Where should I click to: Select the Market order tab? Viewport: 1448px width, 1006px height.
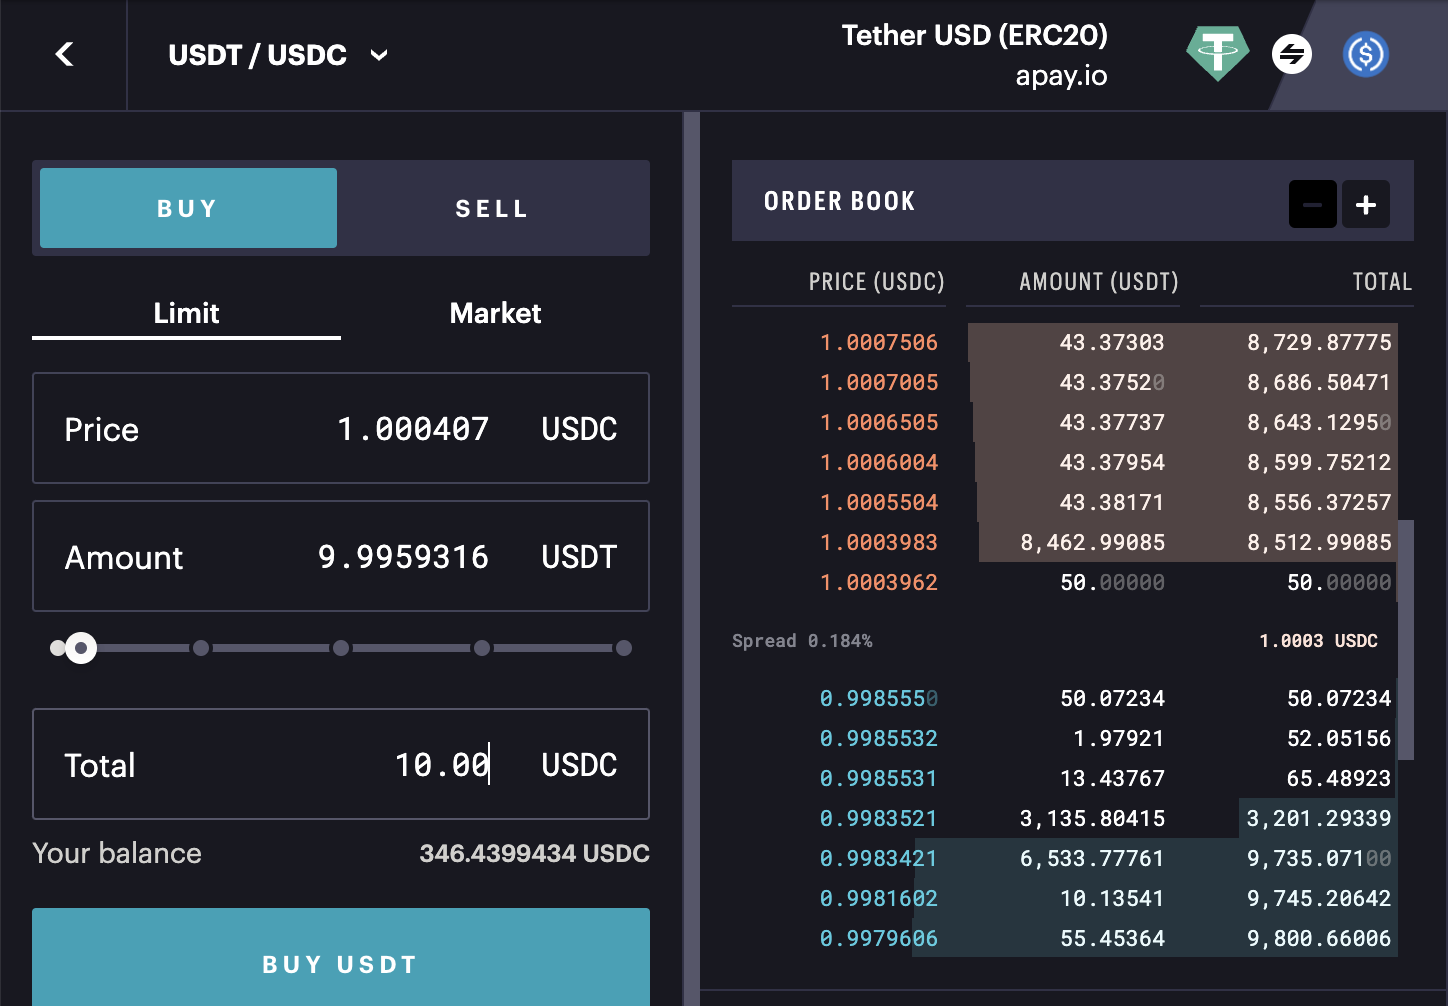tap(495, 314)
